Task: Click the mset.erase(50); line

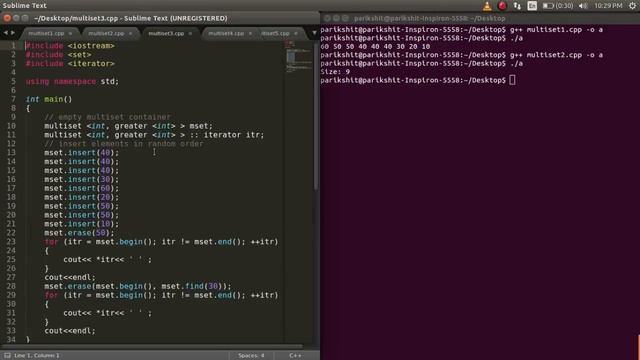Action: pos(79,233)
